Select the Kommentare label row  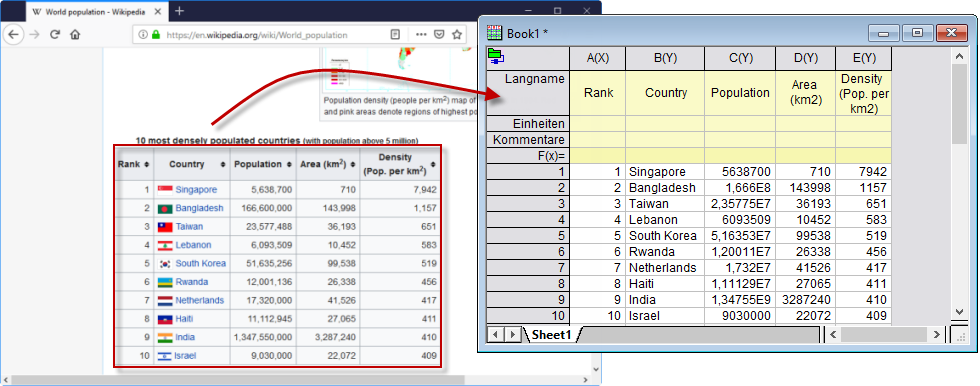(x=528, y=140)
